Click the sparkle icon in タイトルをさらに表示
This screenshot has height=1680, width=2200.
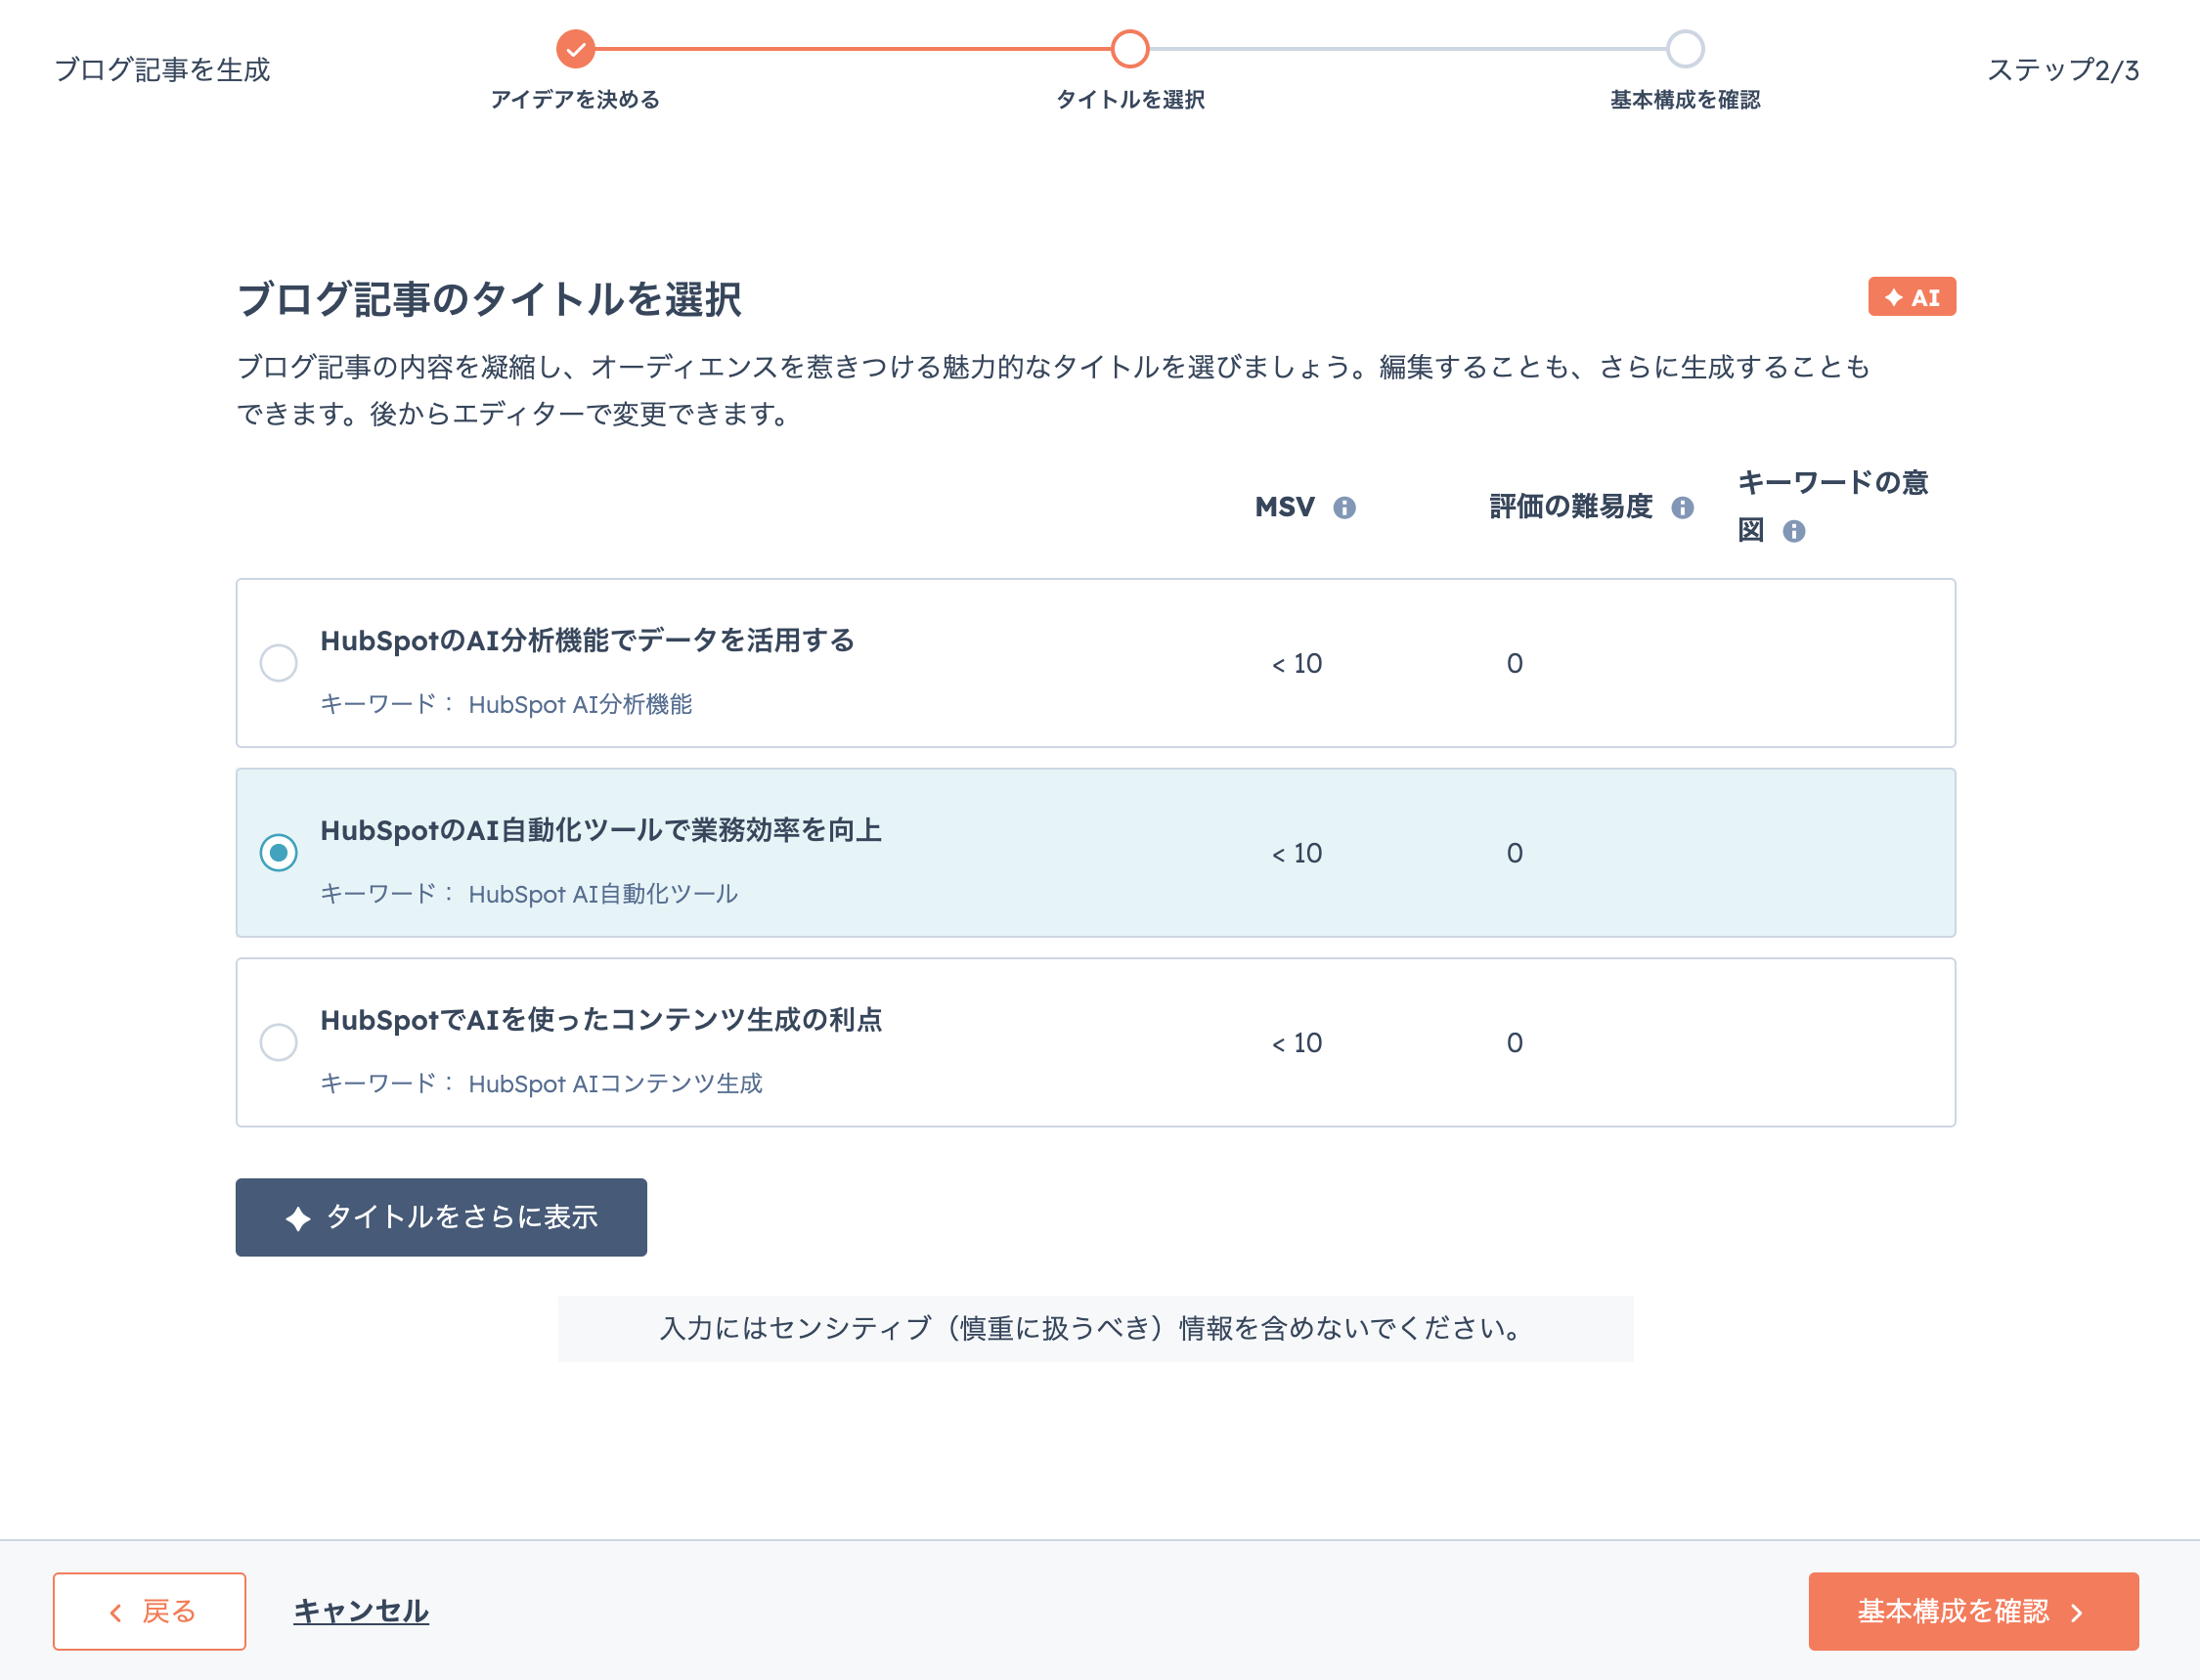(298, 1218)
